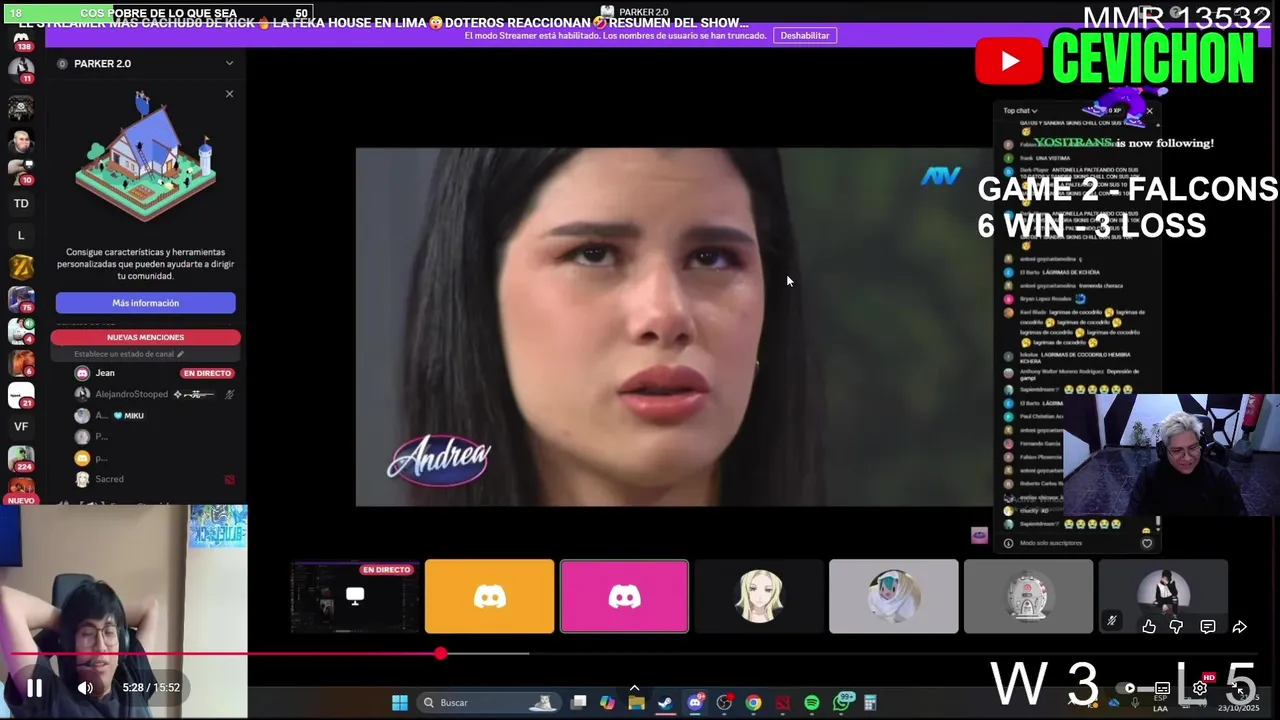The width and height of the screenshot is (1280, 720).
Task: Open the server icon with 224 badge
Action: (x=21, y=459)
